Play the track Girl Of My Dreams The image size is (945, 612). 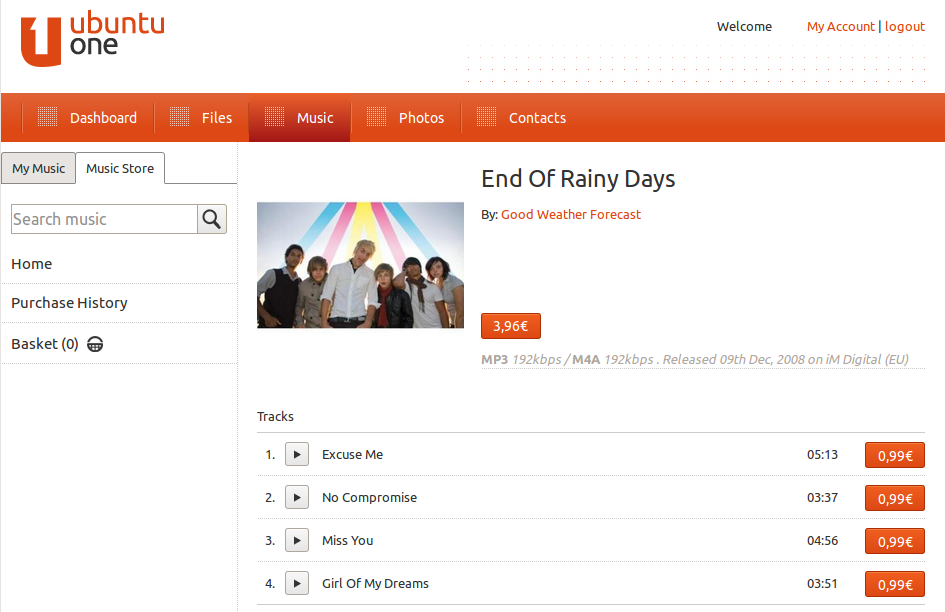[297, 583]
